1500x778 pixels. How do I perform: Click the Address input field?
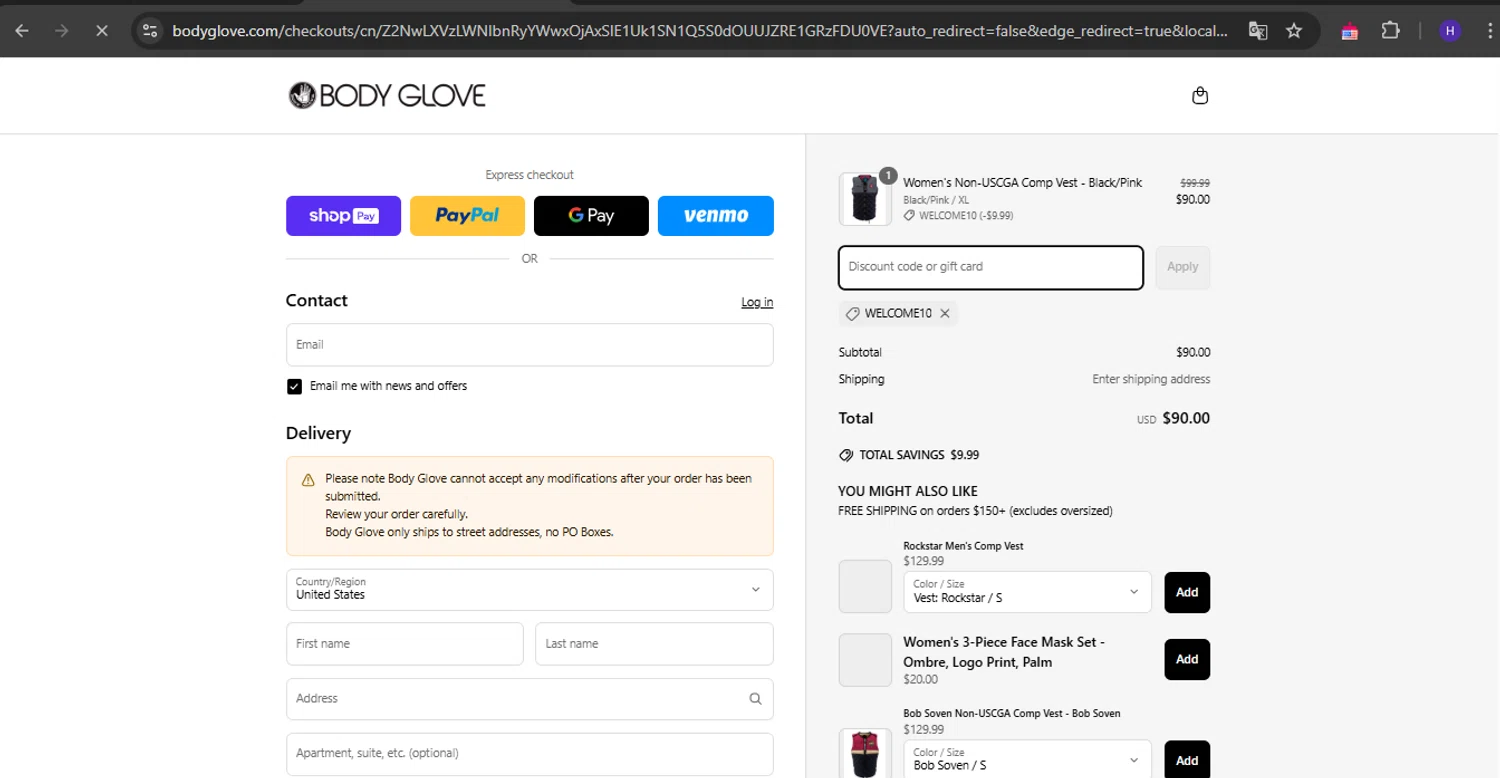click(530, 699)
